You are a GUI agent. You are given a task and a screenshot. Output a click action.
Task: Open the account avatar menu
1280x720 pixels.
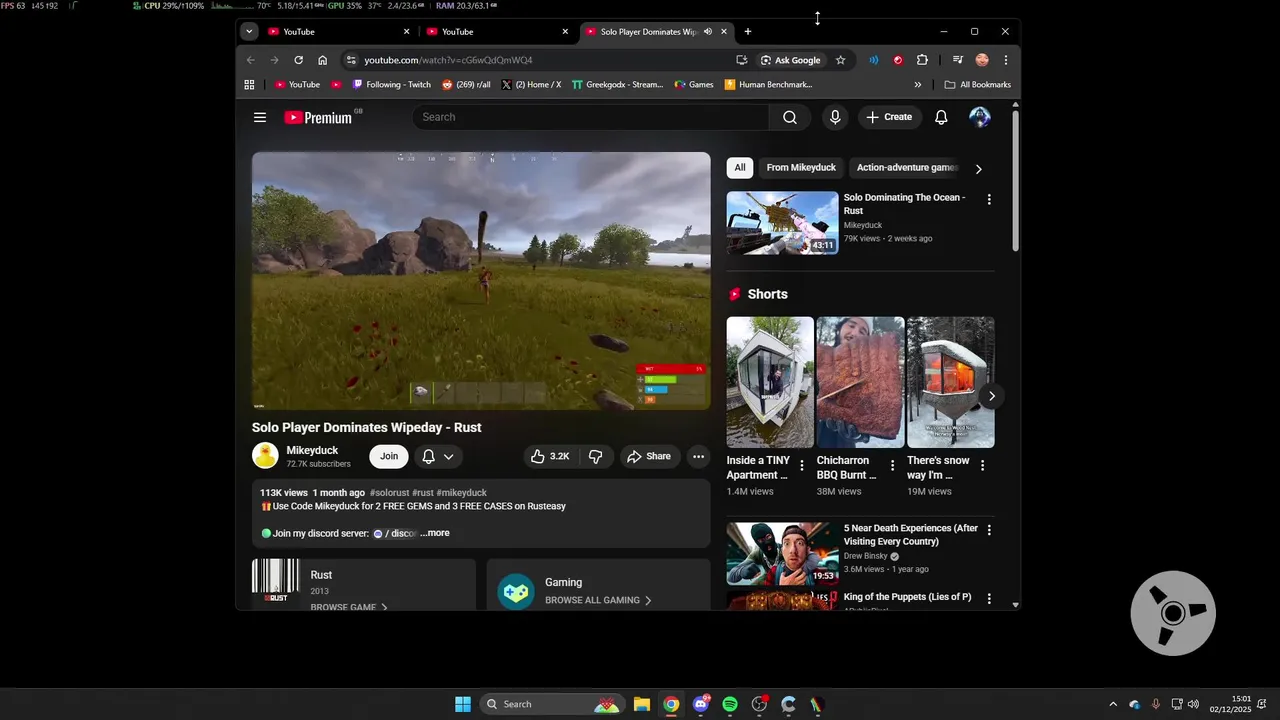[x=980, y=117]
